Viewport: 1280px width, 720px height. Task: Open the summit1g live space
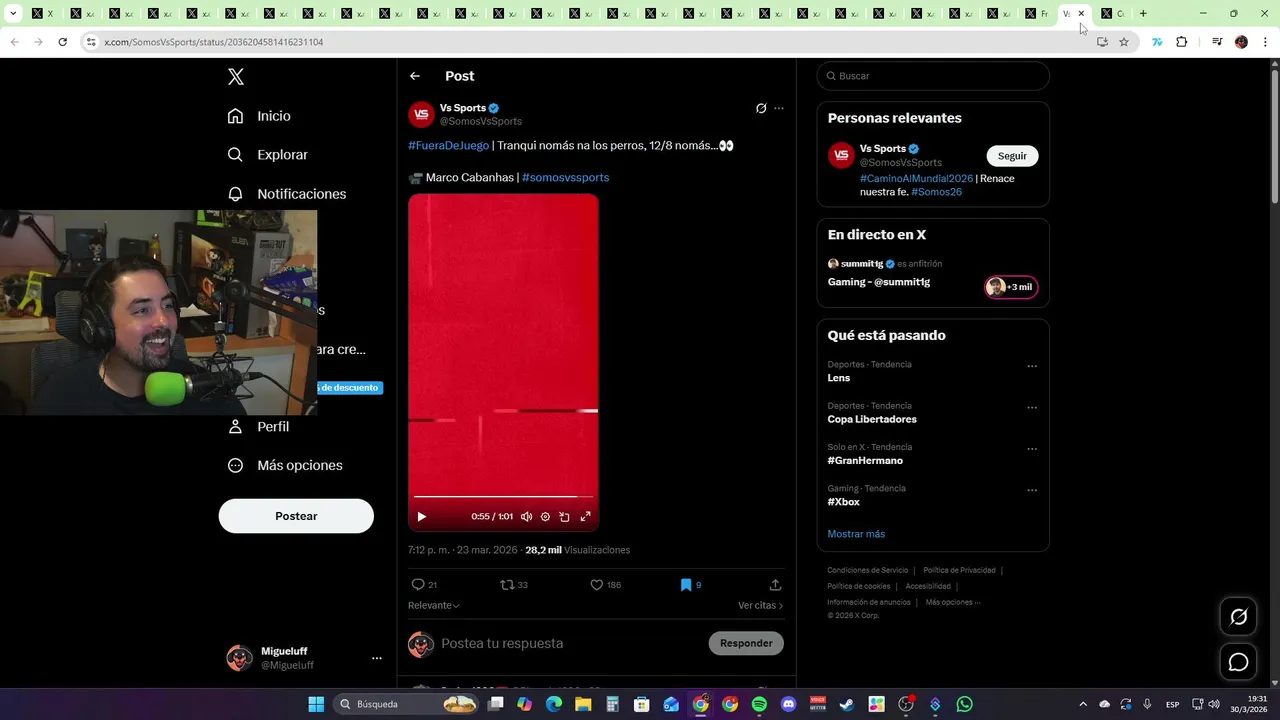879,282
